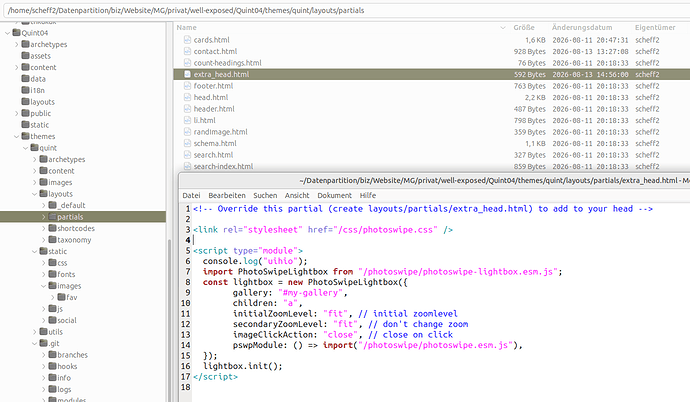Open the Datei menu in the editor

point(191,195)
